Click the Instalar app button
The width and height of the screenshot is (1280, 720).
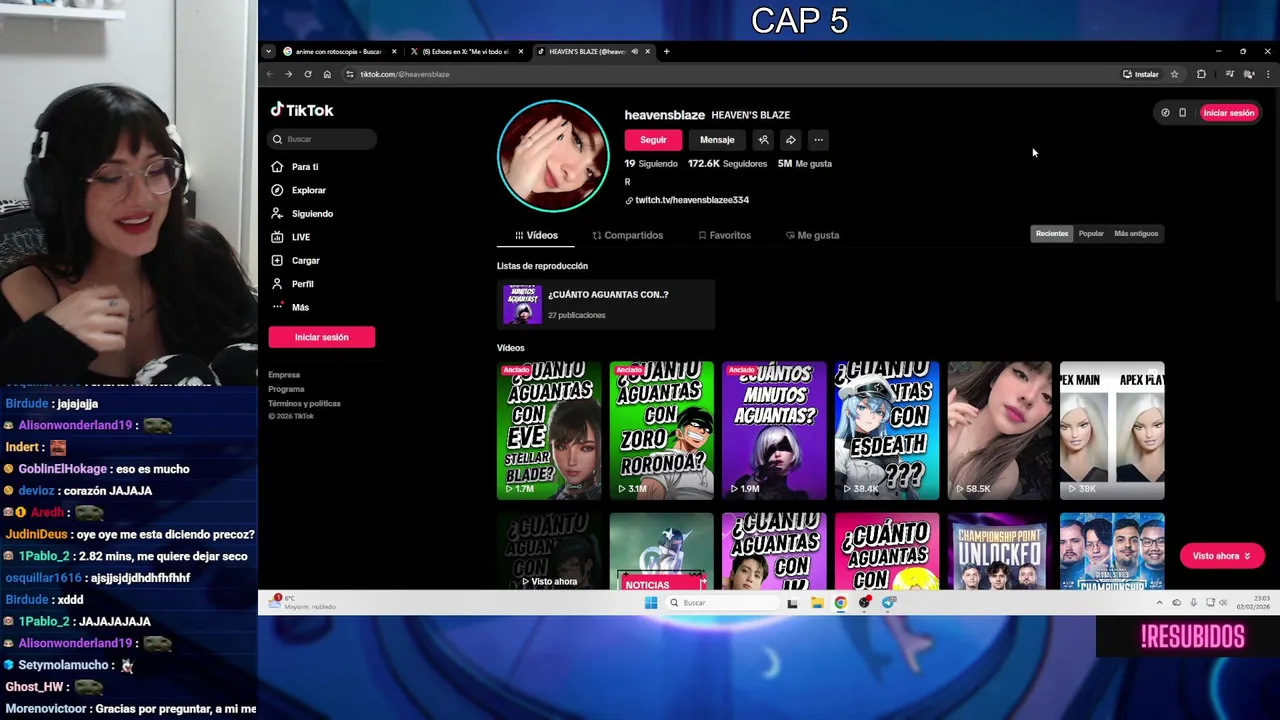tap(1140, 74)
